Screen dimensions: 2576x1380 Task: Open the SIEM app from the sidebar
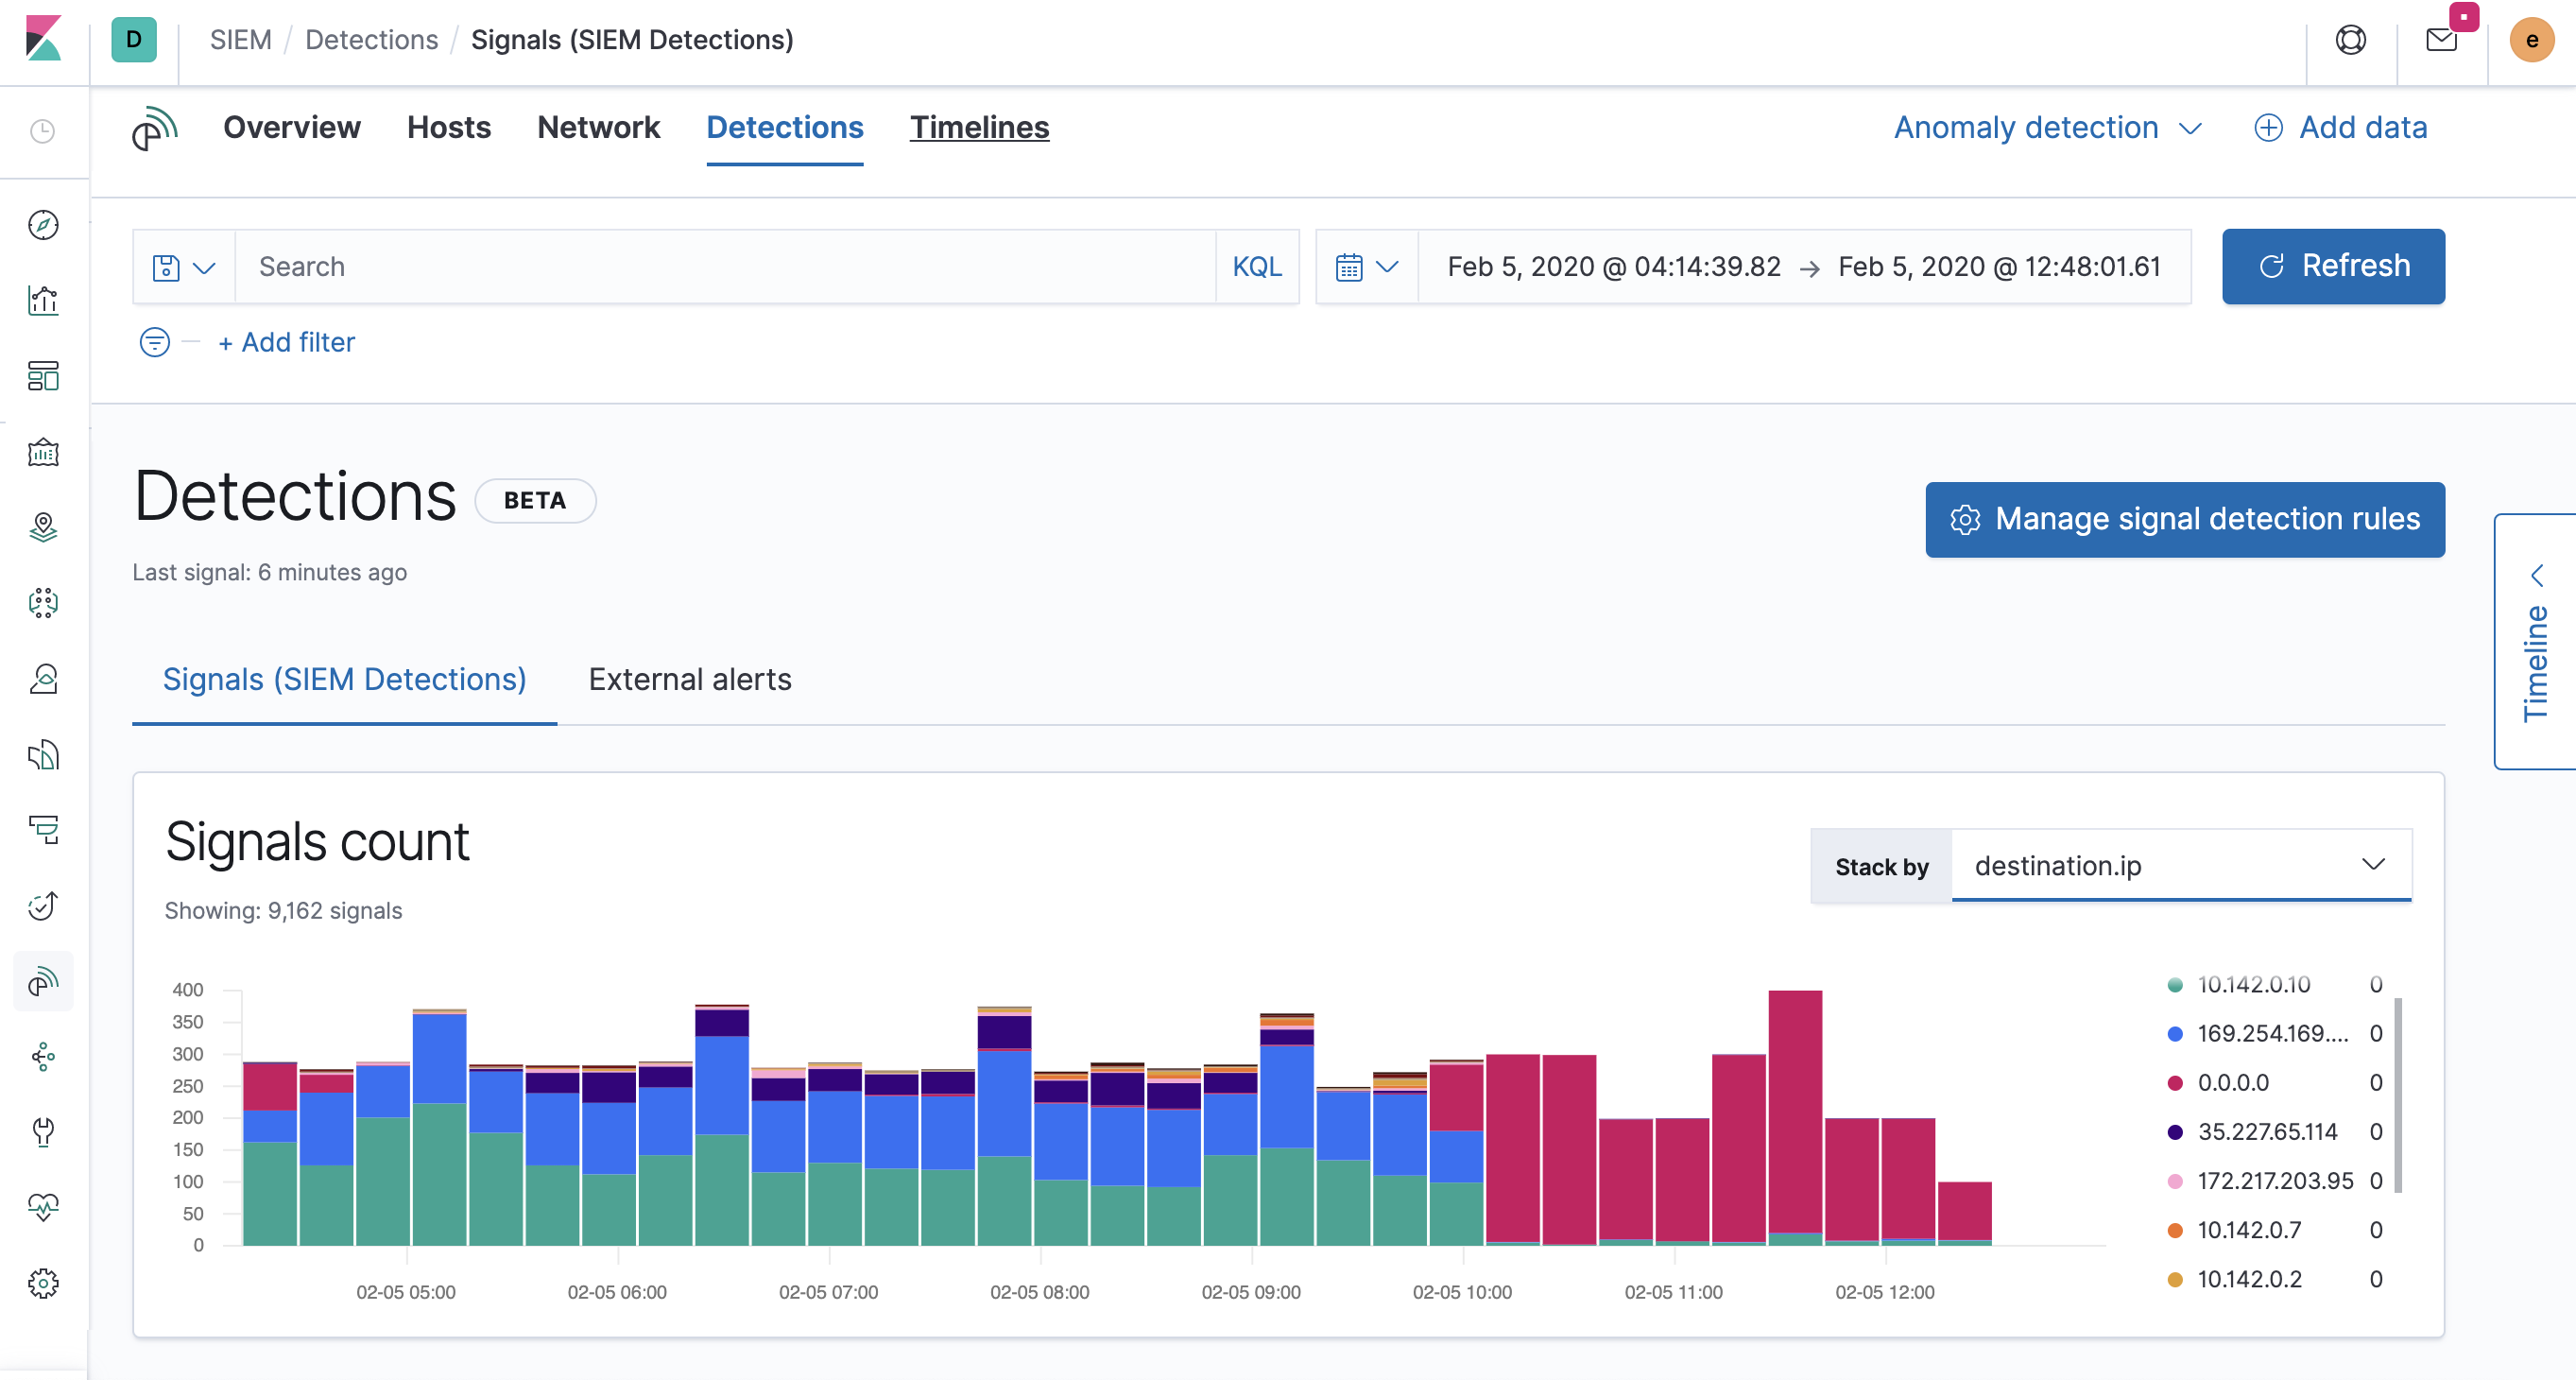[43, 981]
